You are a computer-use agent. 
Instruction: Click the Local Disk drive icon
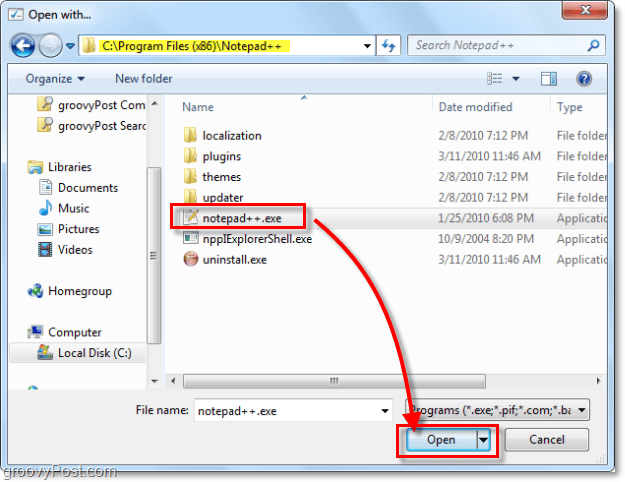click(x=45, y=352)
